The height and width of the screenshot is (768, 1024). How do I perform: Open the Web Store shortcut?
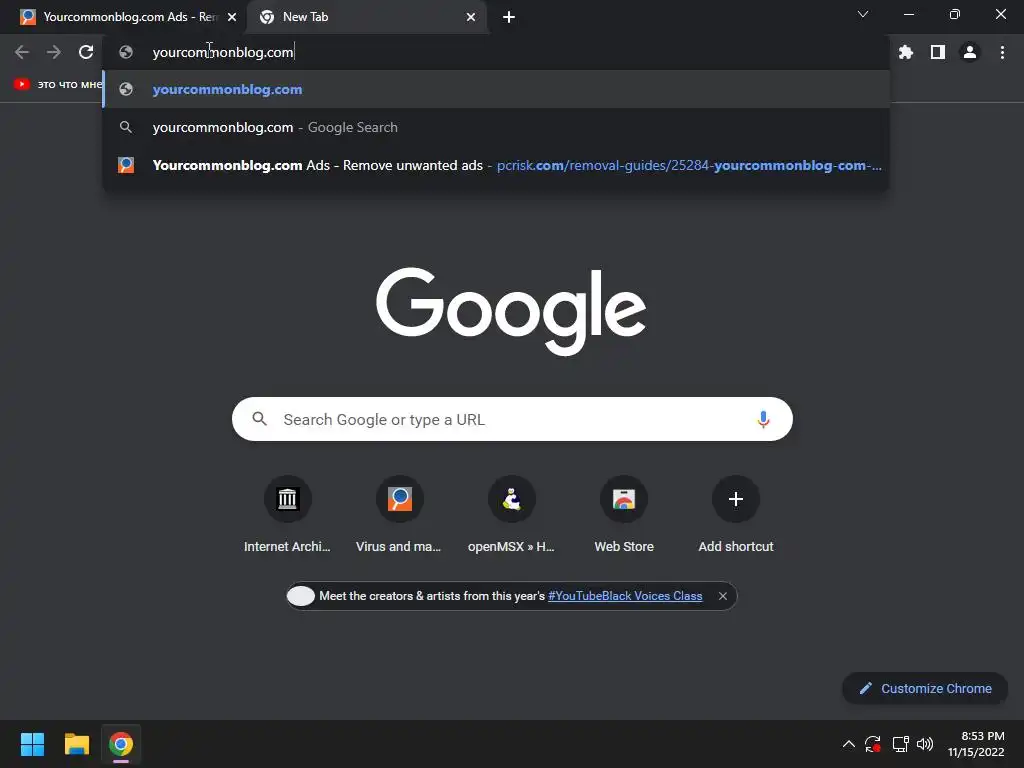point(624,515)
